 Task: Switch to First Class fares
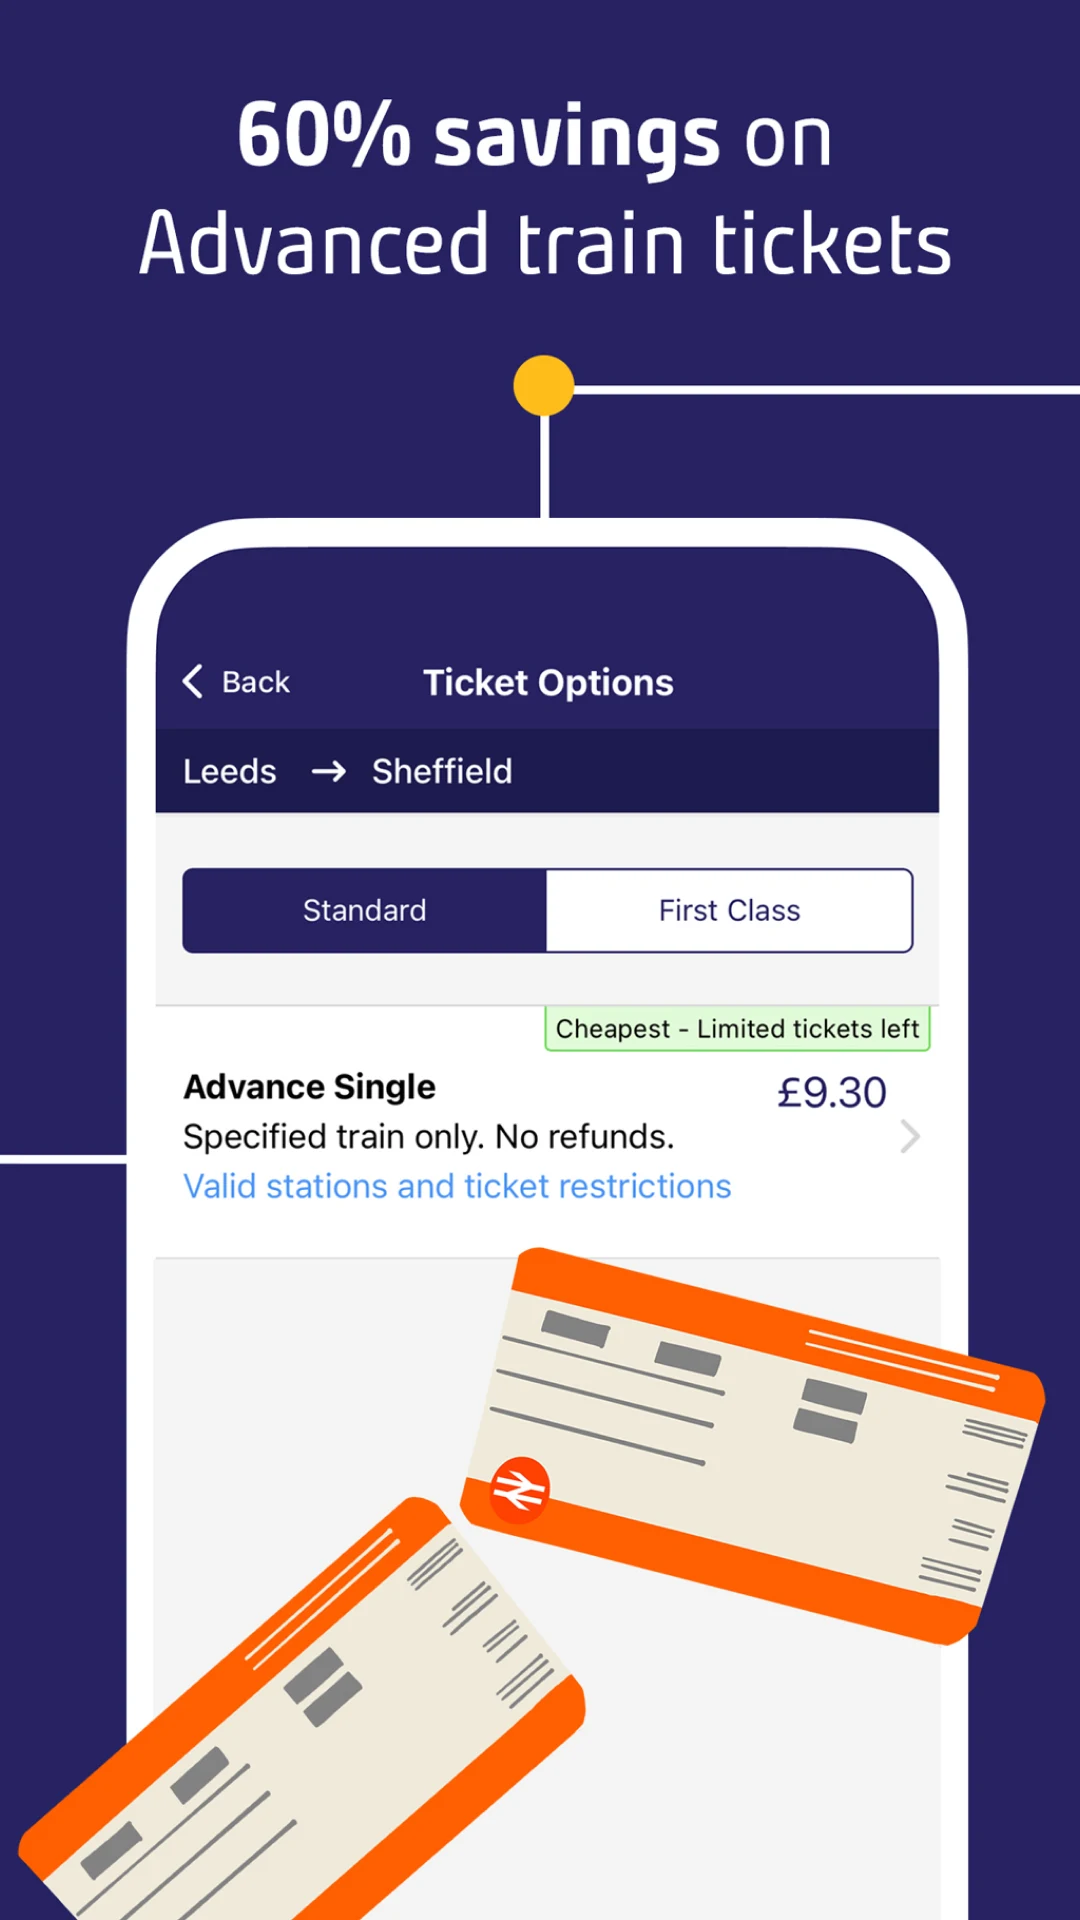coord(728,910)
